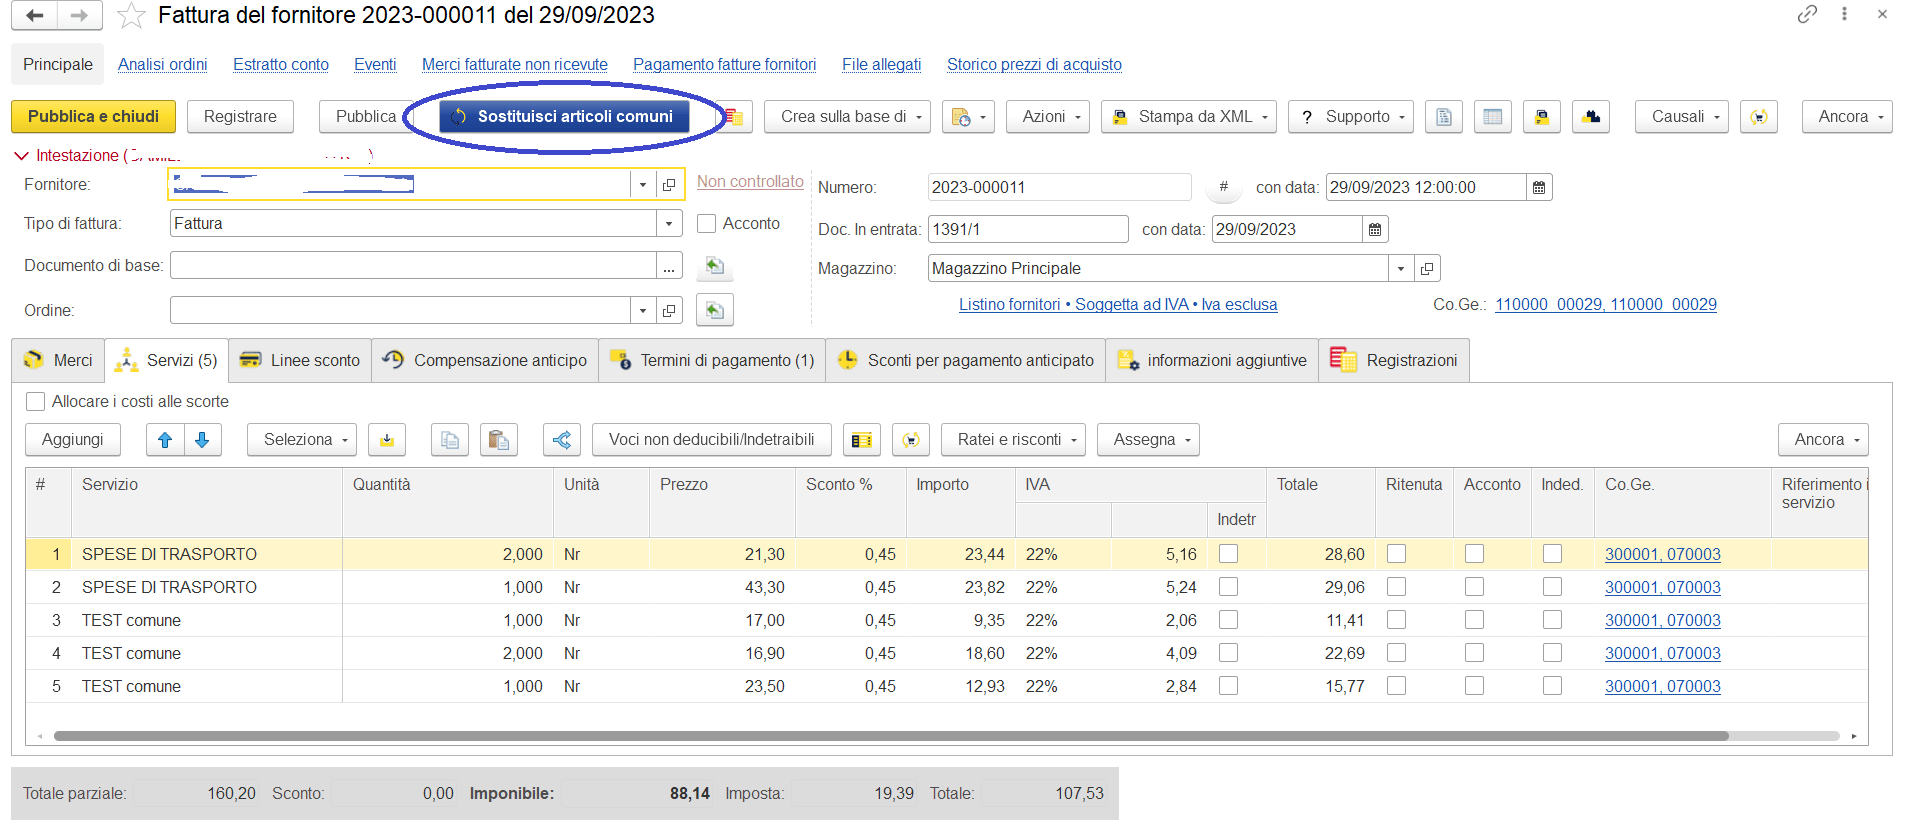Tick Inded. checkbox for row 2
This screenshot has height=831, width=1916.
pyautogui.click(x=1552, y=587)
